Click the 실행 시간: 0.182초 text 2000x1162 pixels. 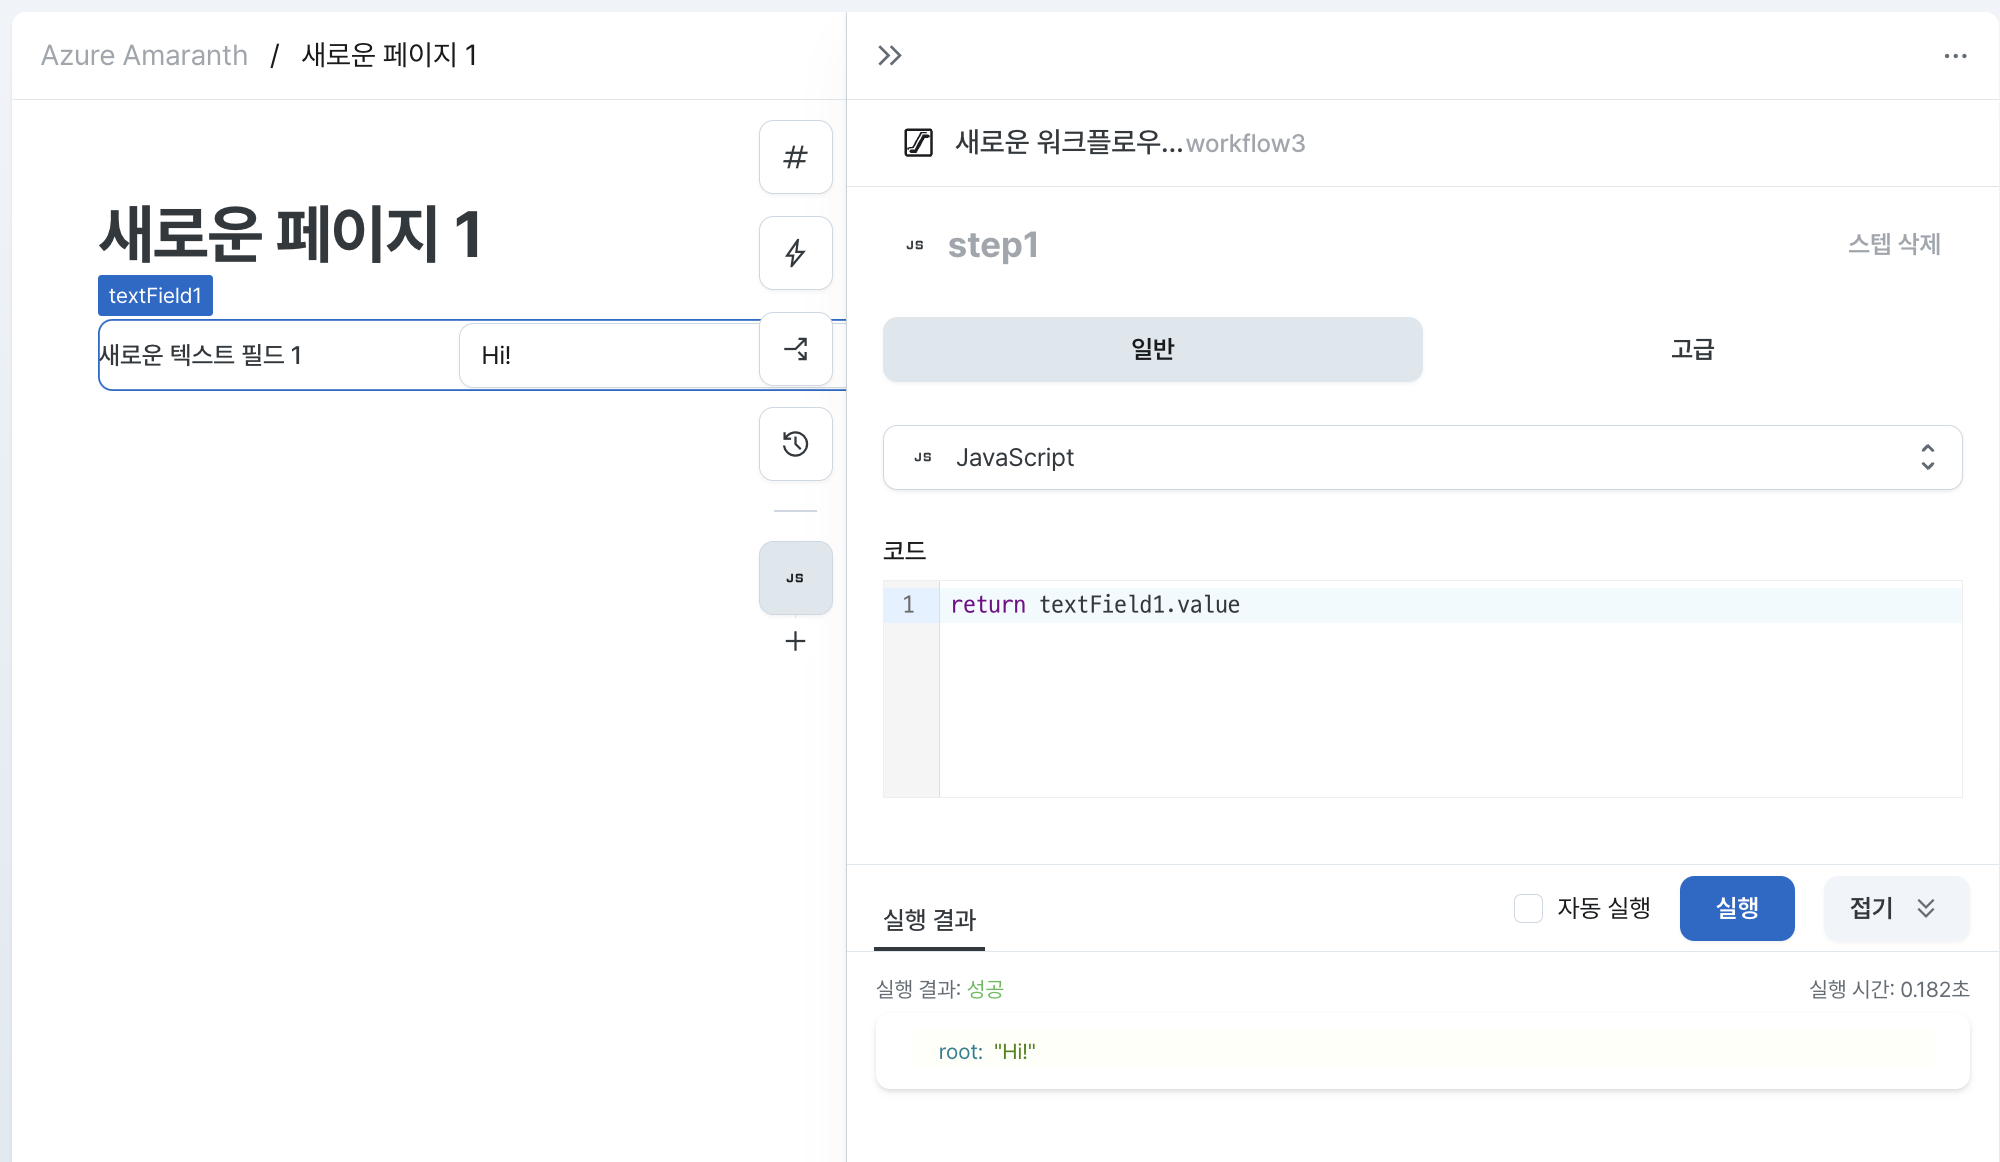pos(1889,989)
